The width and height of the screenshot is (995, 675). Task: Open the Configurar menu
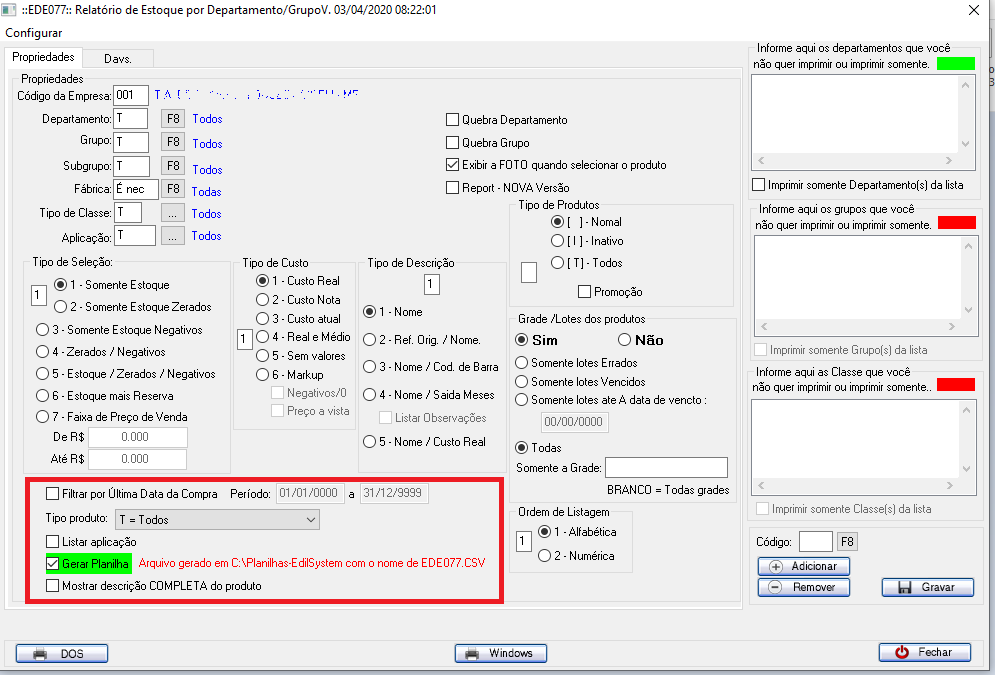(34, 33)
